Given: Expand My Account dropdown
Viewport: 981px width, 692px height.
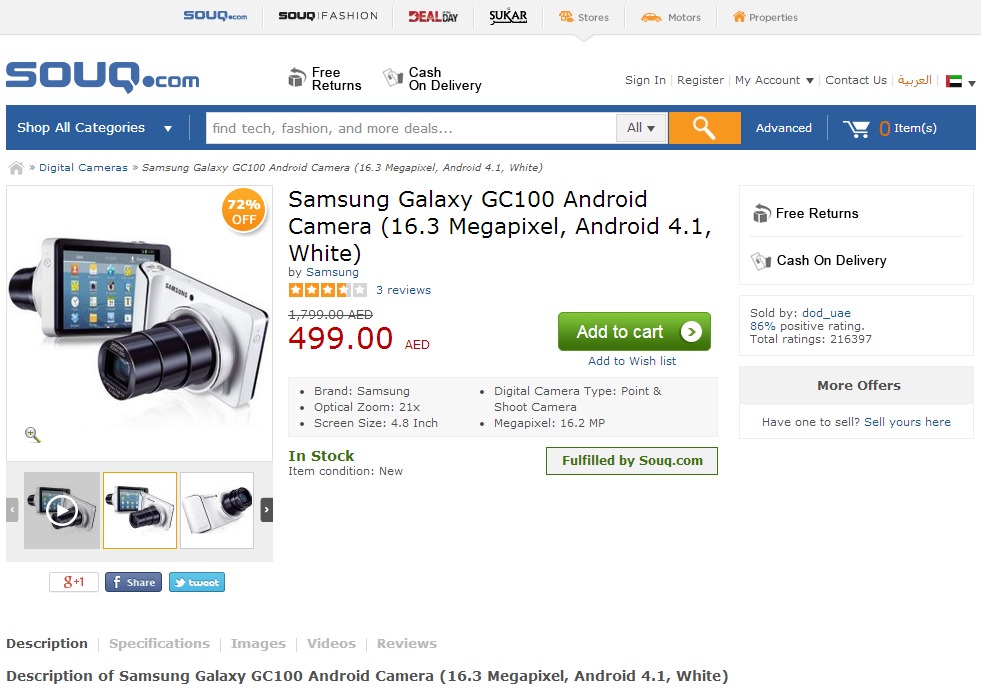Looking at the screenshot, I should pyautogui.click(x=774, y=80).
